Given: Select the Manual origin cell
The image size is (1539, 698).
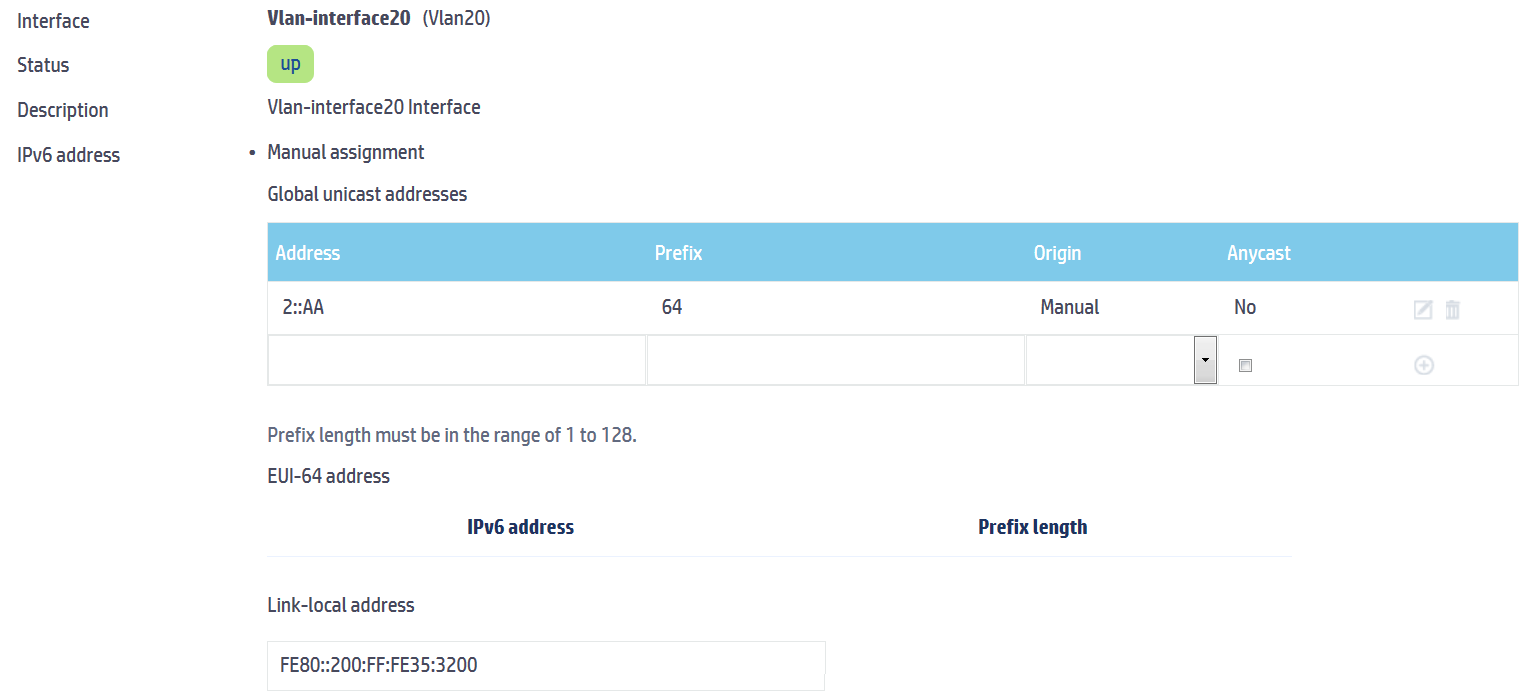Looking at the screenshot, I should 1069,307.
